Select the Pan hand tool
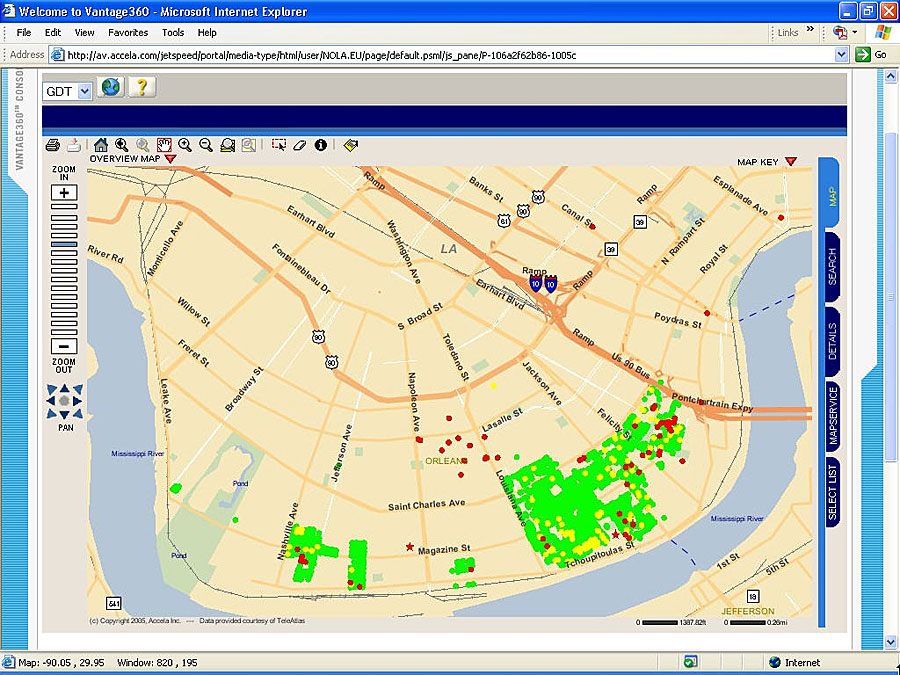This screenshot has width=900, height=675. 164,145
